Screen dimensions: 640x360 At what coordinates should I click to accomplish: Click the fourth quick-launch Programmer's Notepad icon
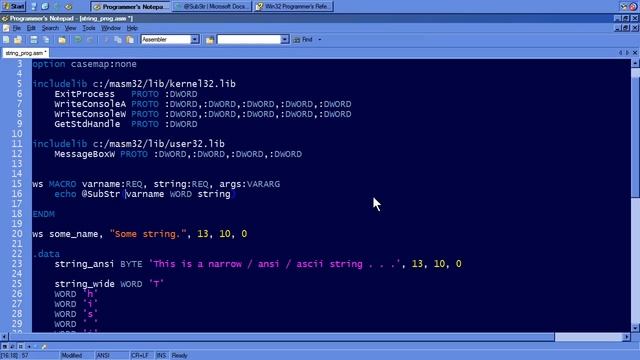pyautogui.click(x=69, y=7)
